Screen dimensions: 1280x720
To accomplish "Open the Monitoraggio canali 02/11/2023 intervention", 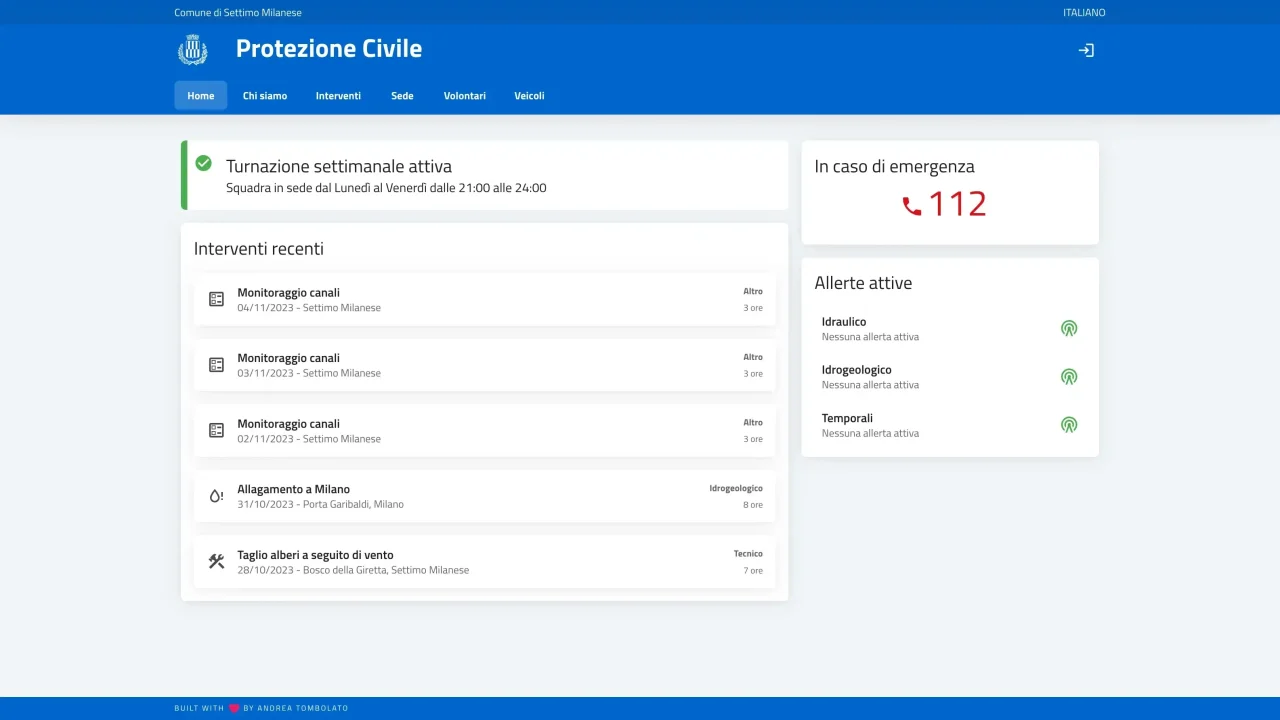I will [x=484, y=431].
